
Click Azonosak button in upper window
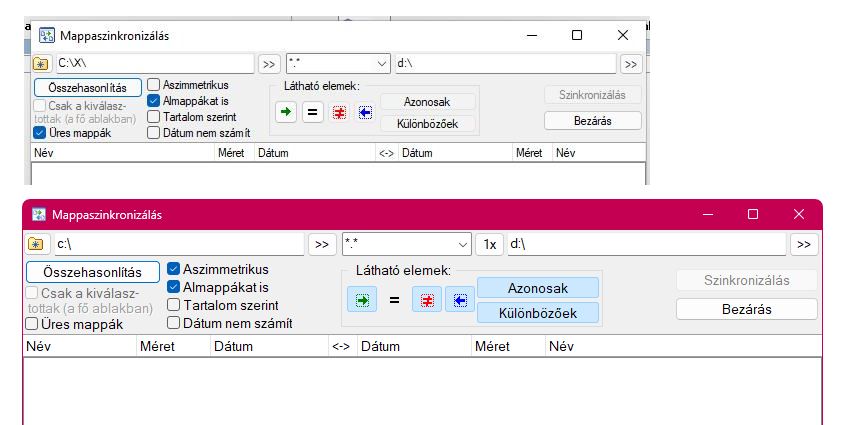pyautogui.click(x=427, y=102)
